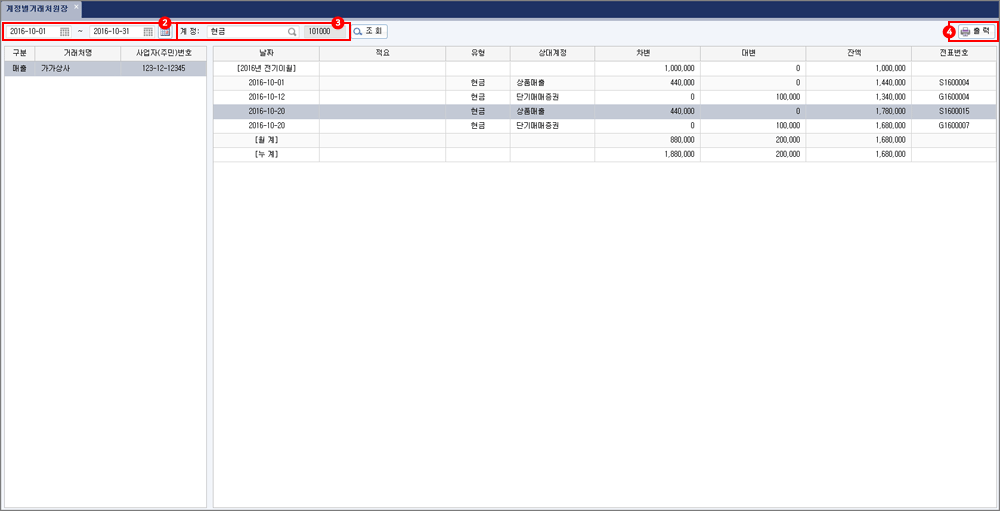Click the [월 계] monthly total label
The height and width of the screenshot is (511, 1000).
pyautogui.click(x=267, y=140)
